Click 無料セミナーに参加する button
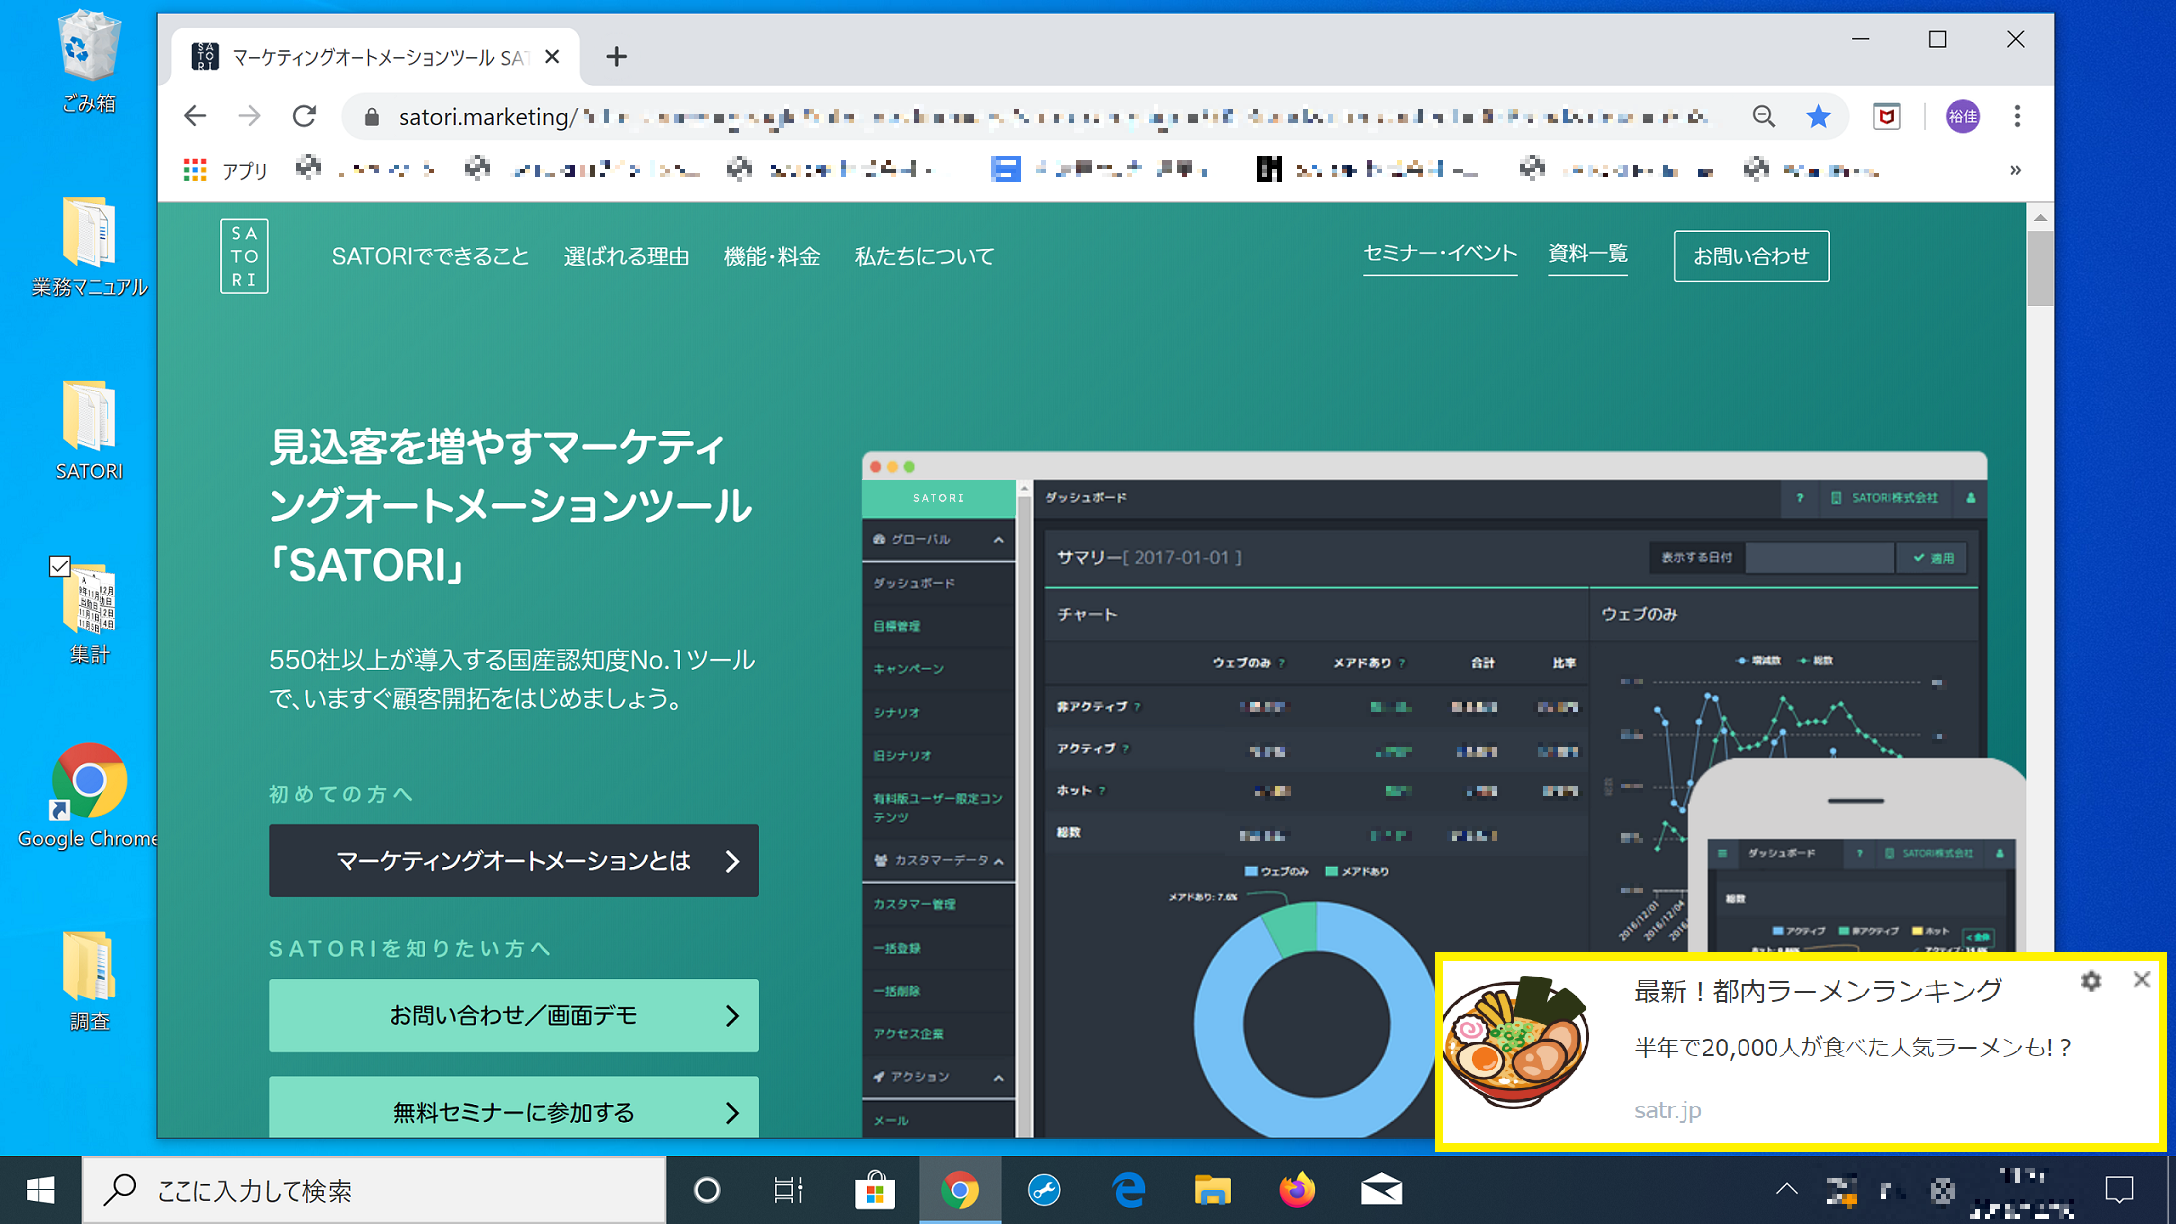Image resolution: width=2176 pixels, height=1224 pixels. [513, 1108]
